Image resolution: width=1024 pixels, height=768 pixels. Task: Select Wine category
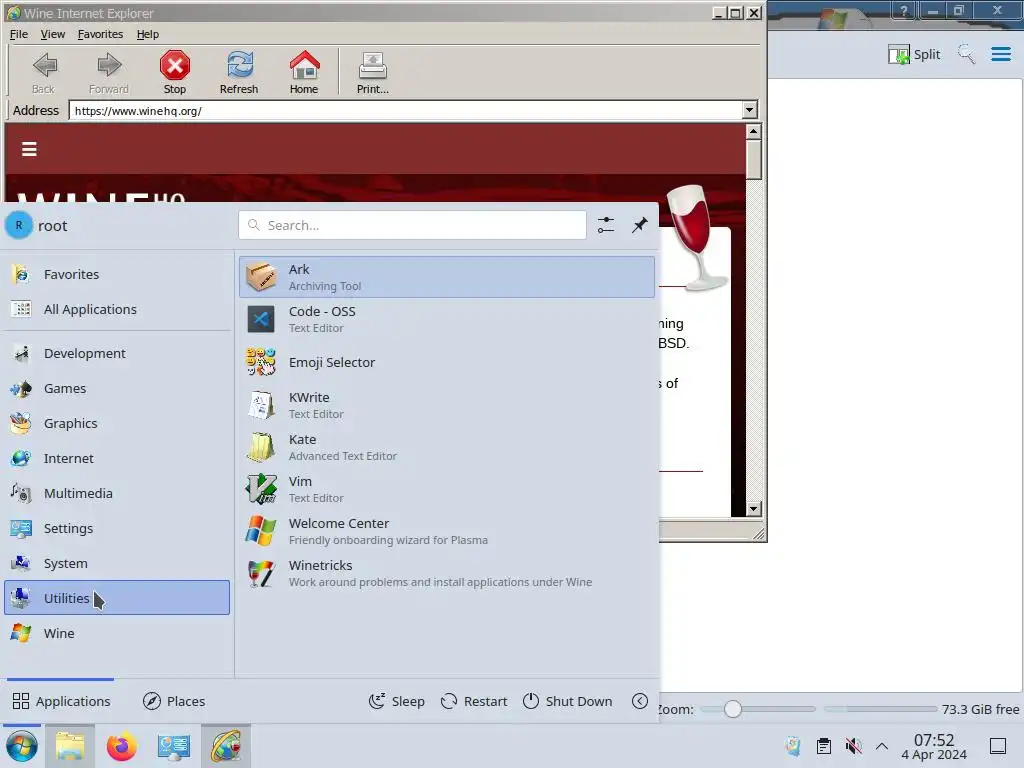click(117, 633)
